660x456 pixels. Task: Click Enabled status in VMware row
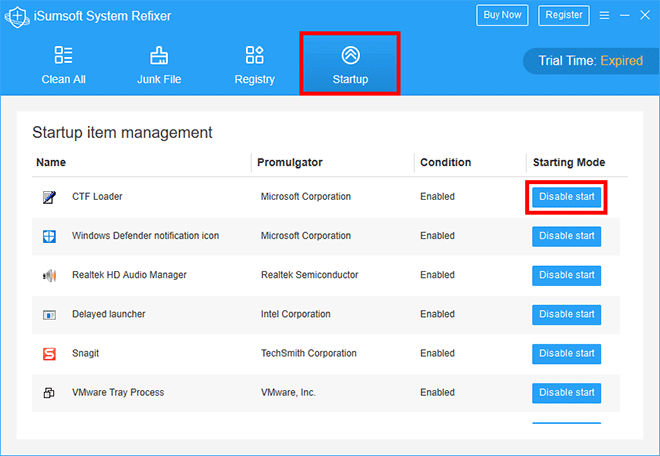point(437,392)
